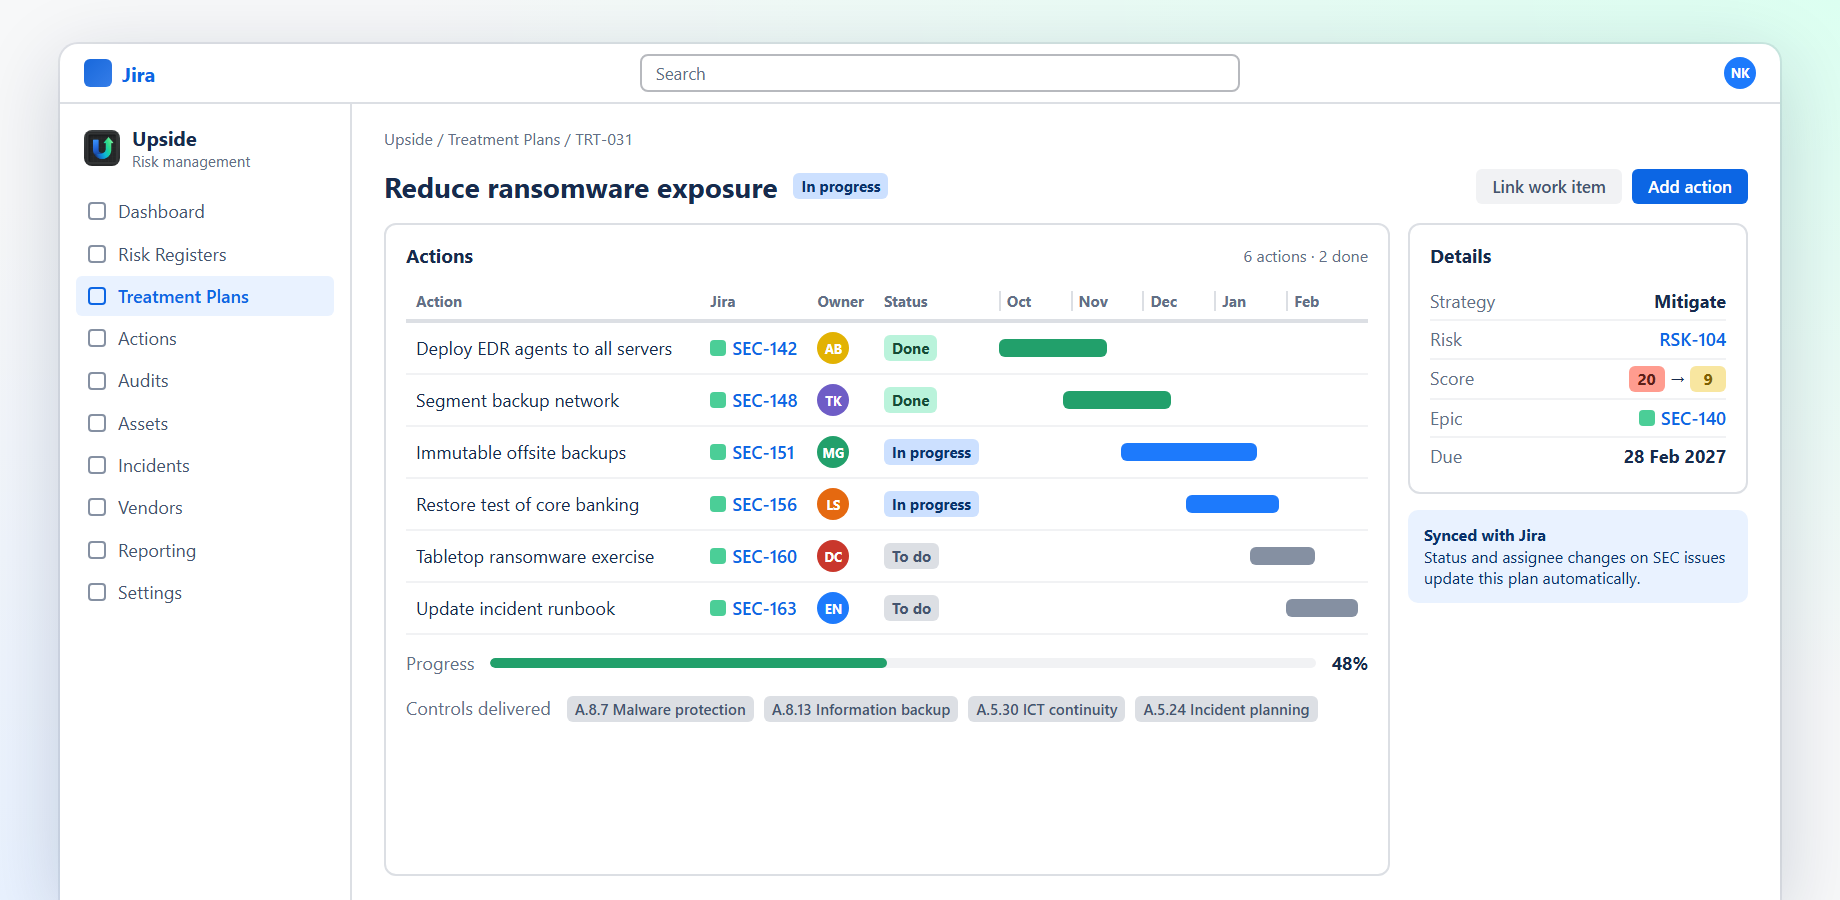1840x900 pixels.
Task: Open the SEC-156 issue link
Action: tap(765, 504)
